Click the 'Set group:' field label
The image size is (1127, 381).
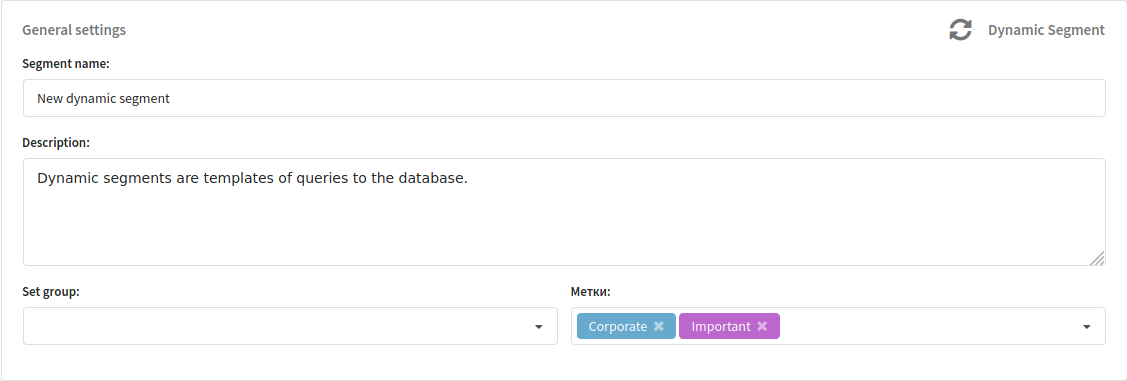point(51,292)
